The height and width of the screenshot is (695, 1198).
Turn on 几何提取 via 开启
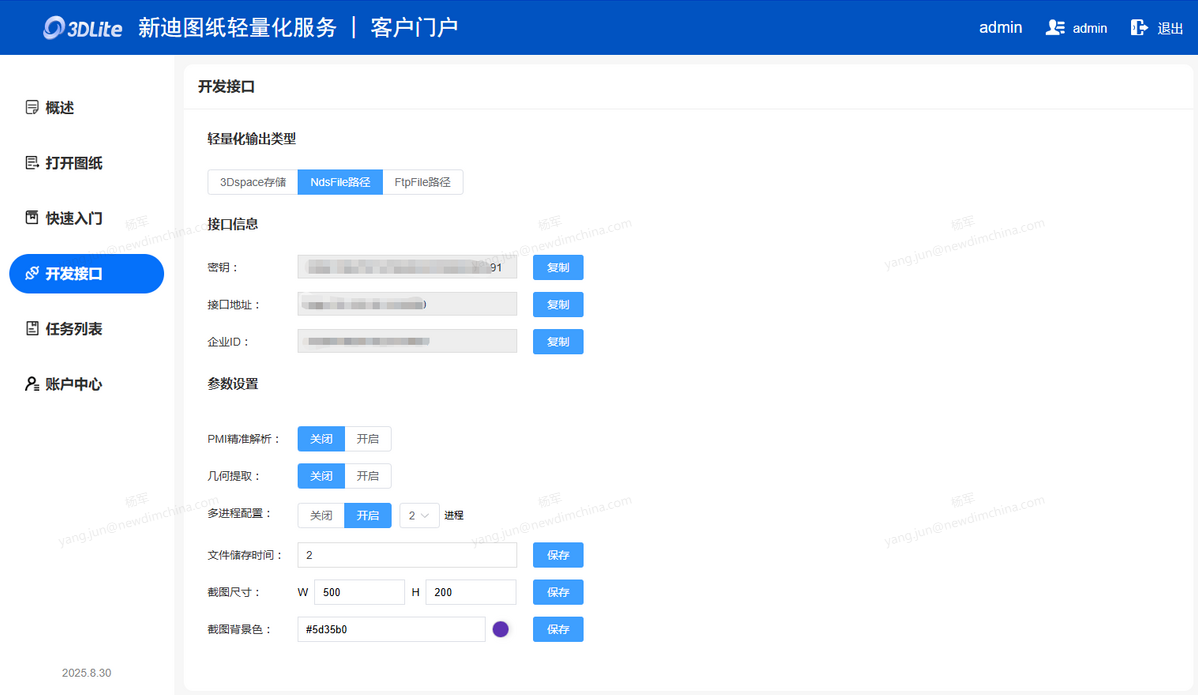point(368,476)
